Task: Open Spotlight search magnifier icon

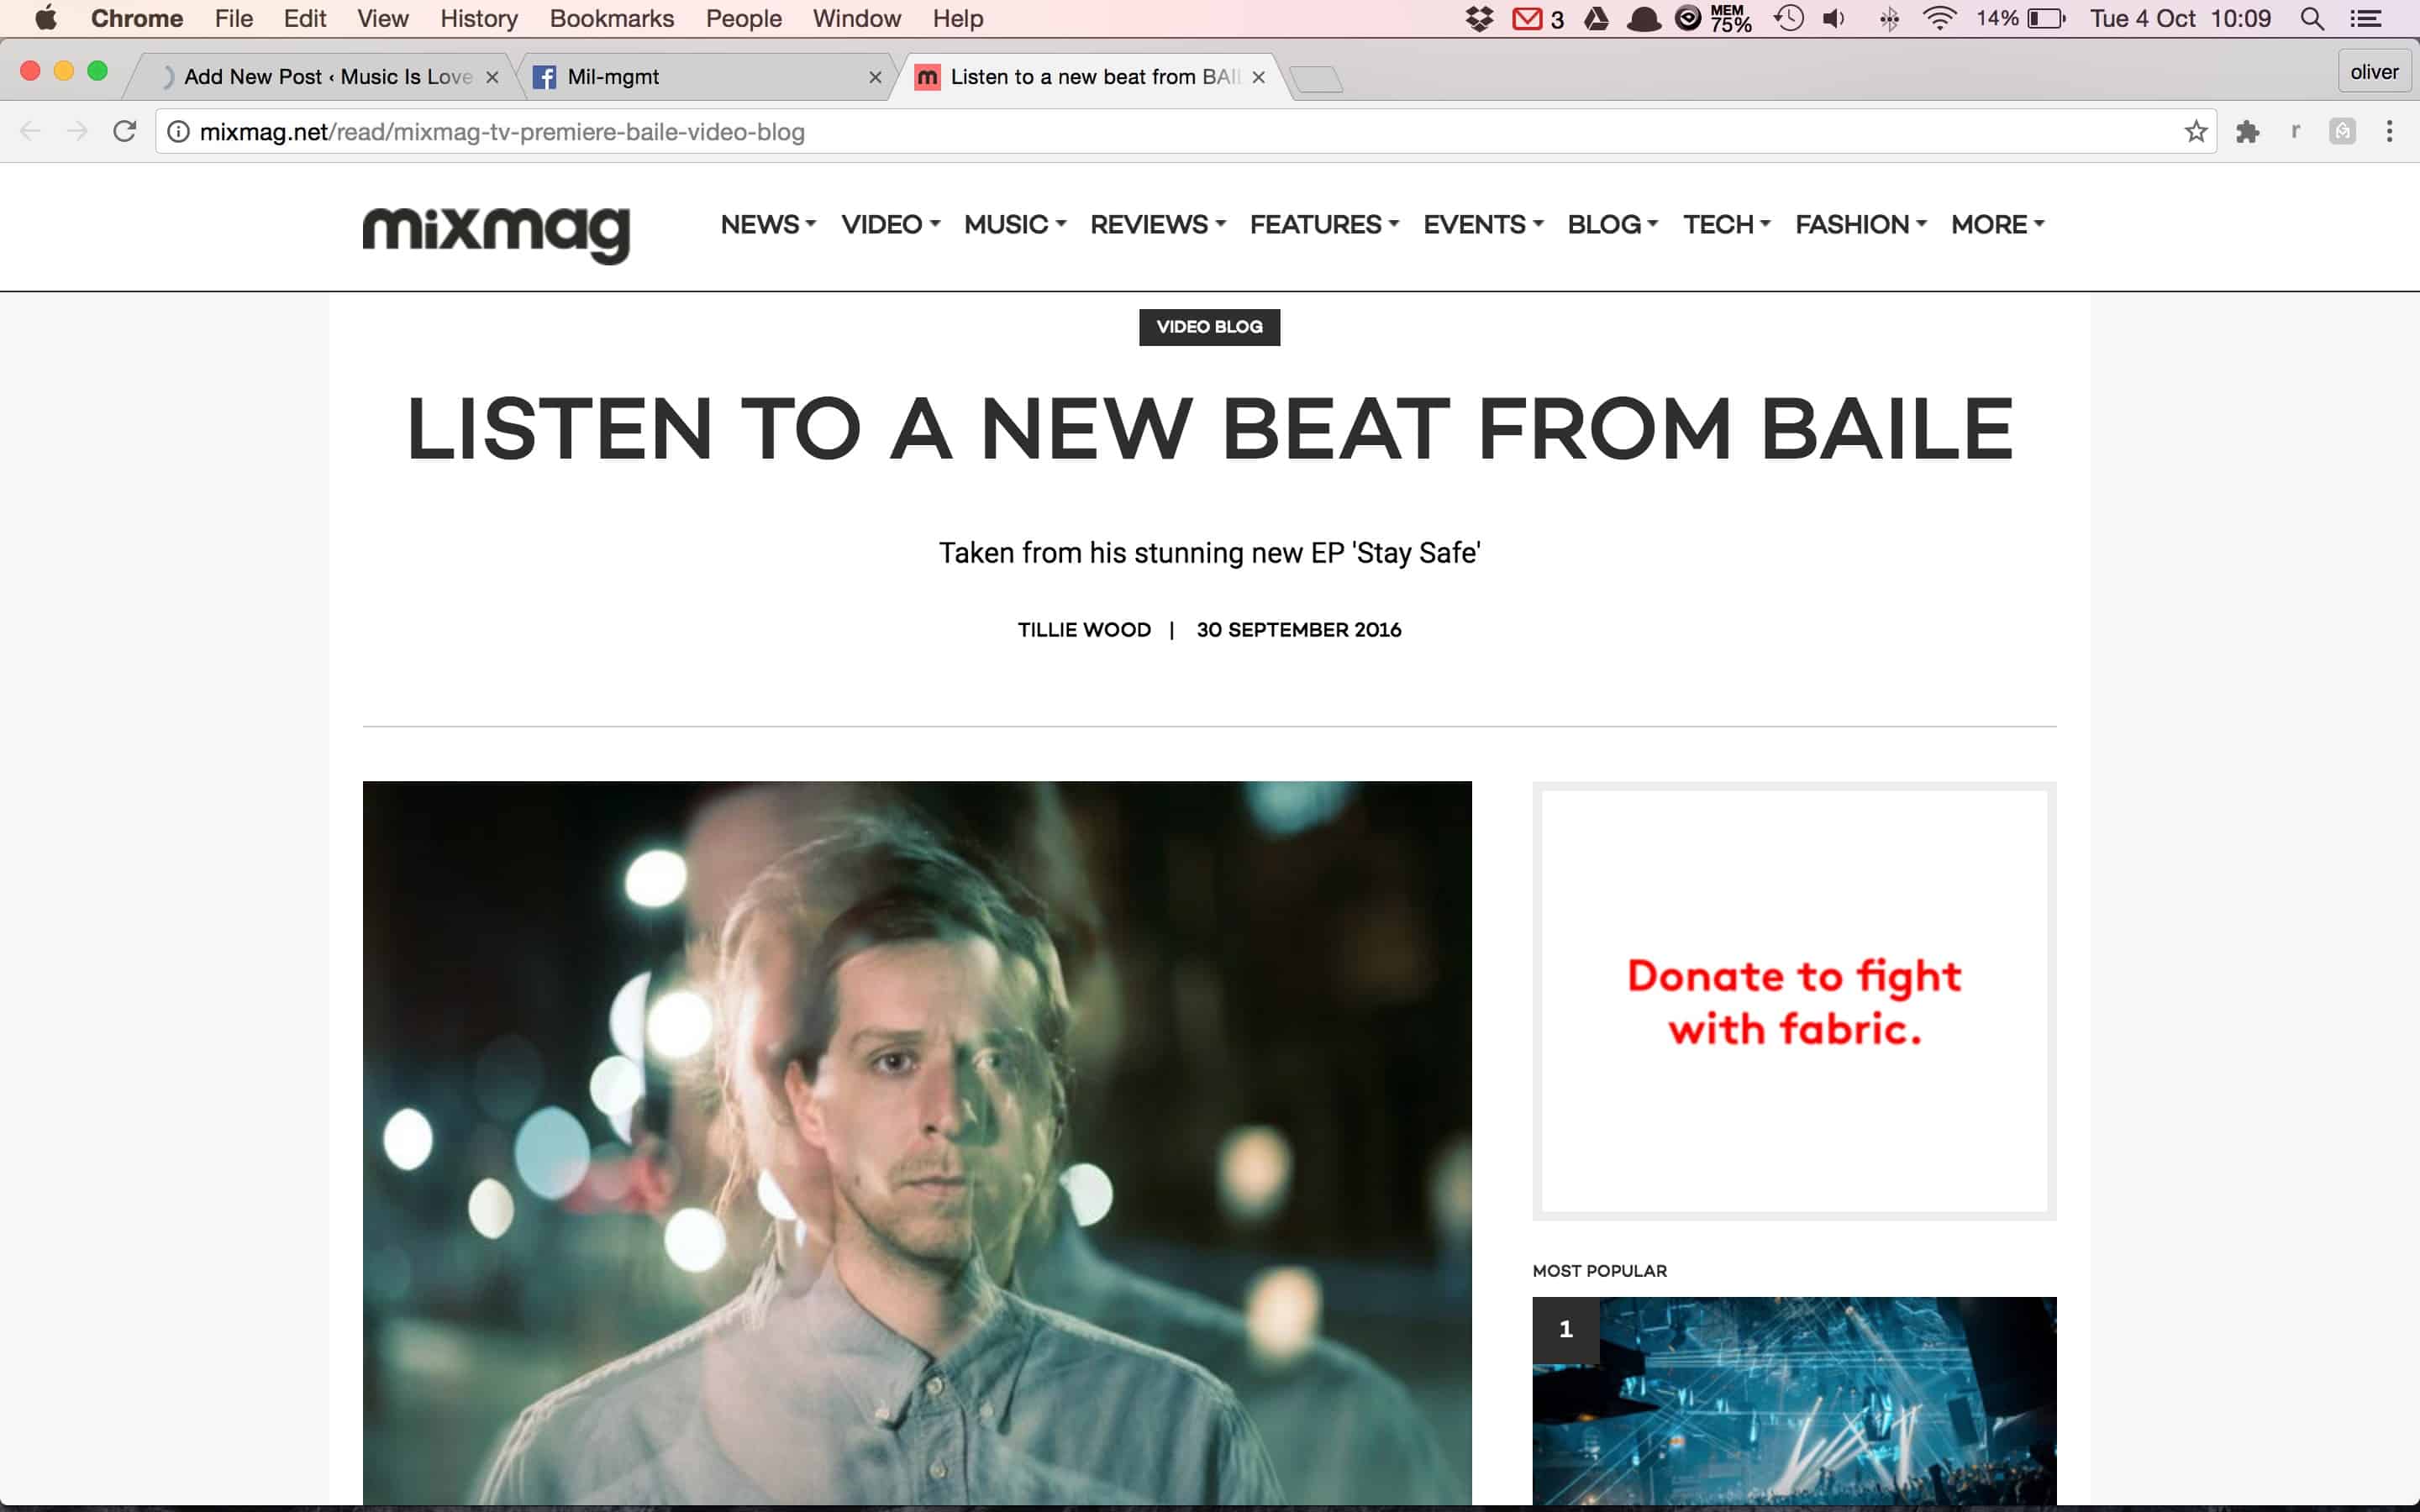Action: click(2312, 18)
